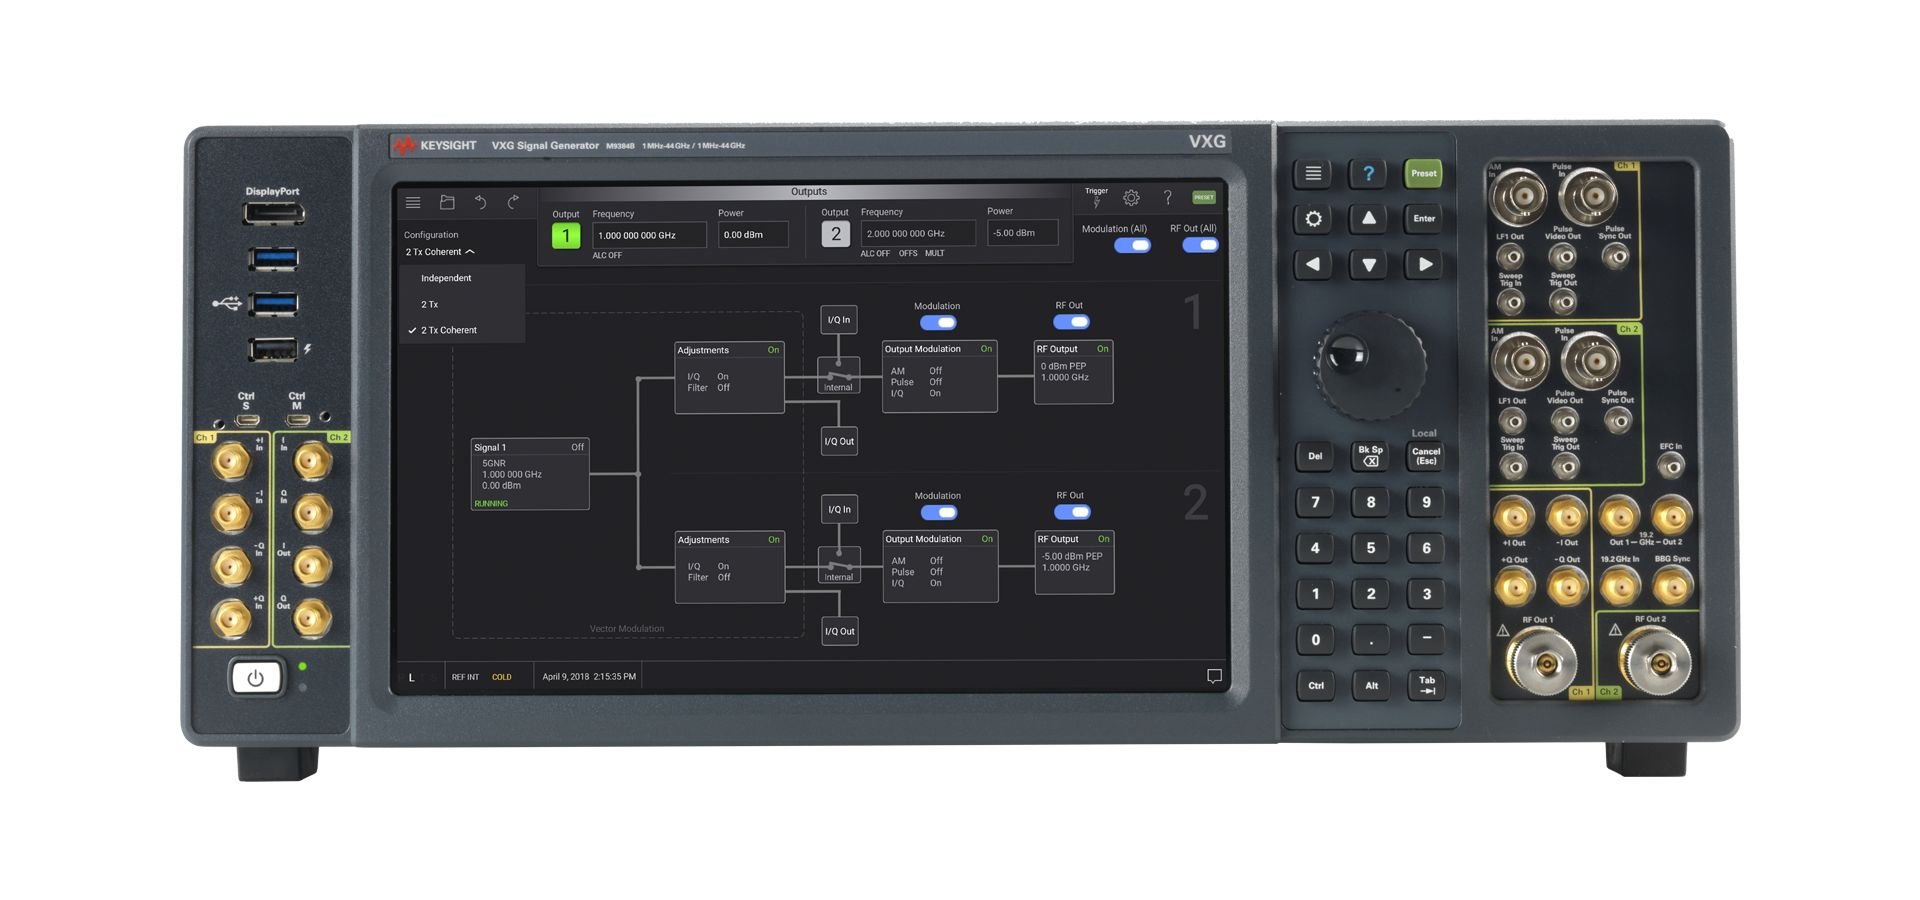This screenshot has height=900, width=1920.
Task: Open the channel 1 RF Output block
Action: click(1073, 372)
